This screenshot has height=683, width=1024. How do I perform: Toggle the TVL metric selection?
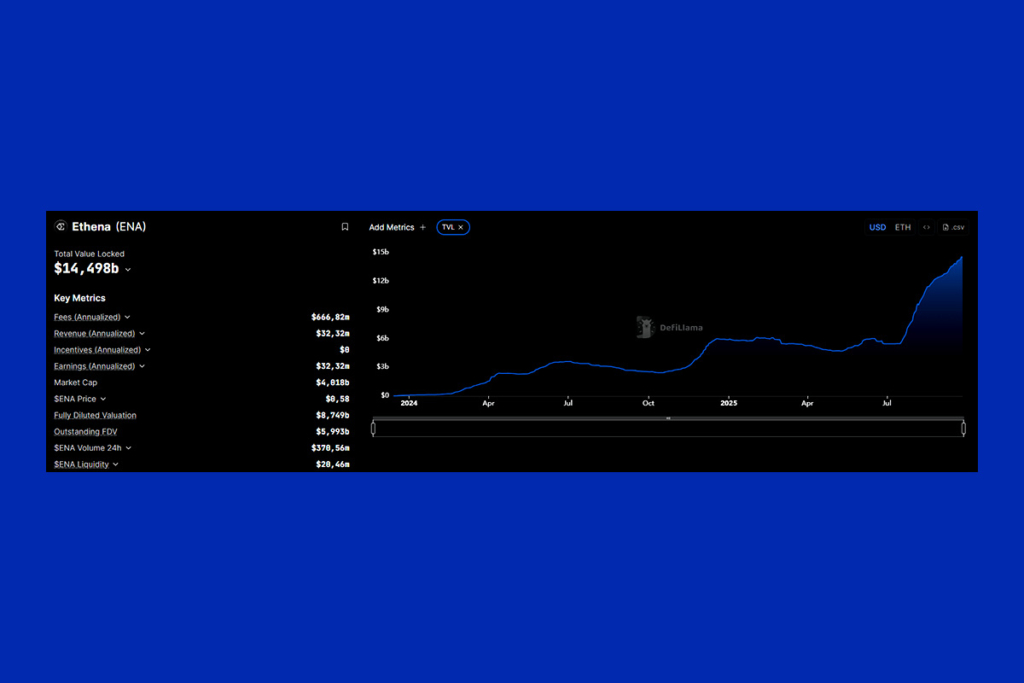tap(449, 227)
